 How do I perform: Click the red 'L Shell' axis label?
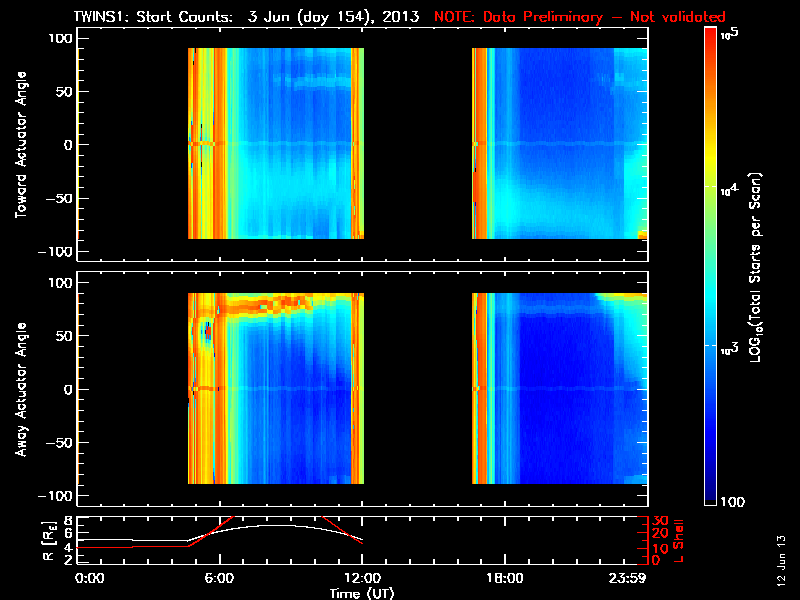[x=678, y=541]
